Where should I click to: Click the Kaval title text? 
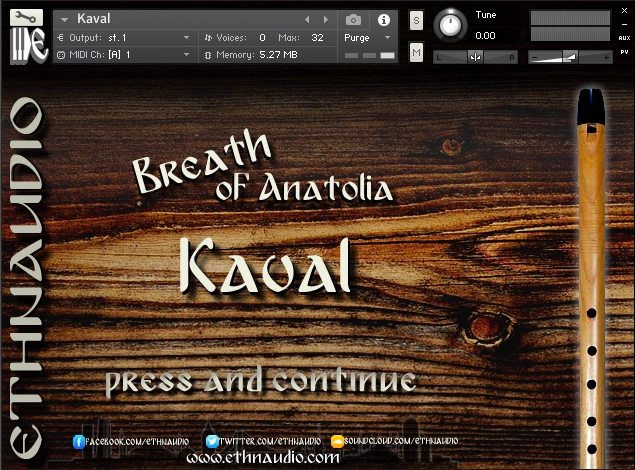click(265, 266)
